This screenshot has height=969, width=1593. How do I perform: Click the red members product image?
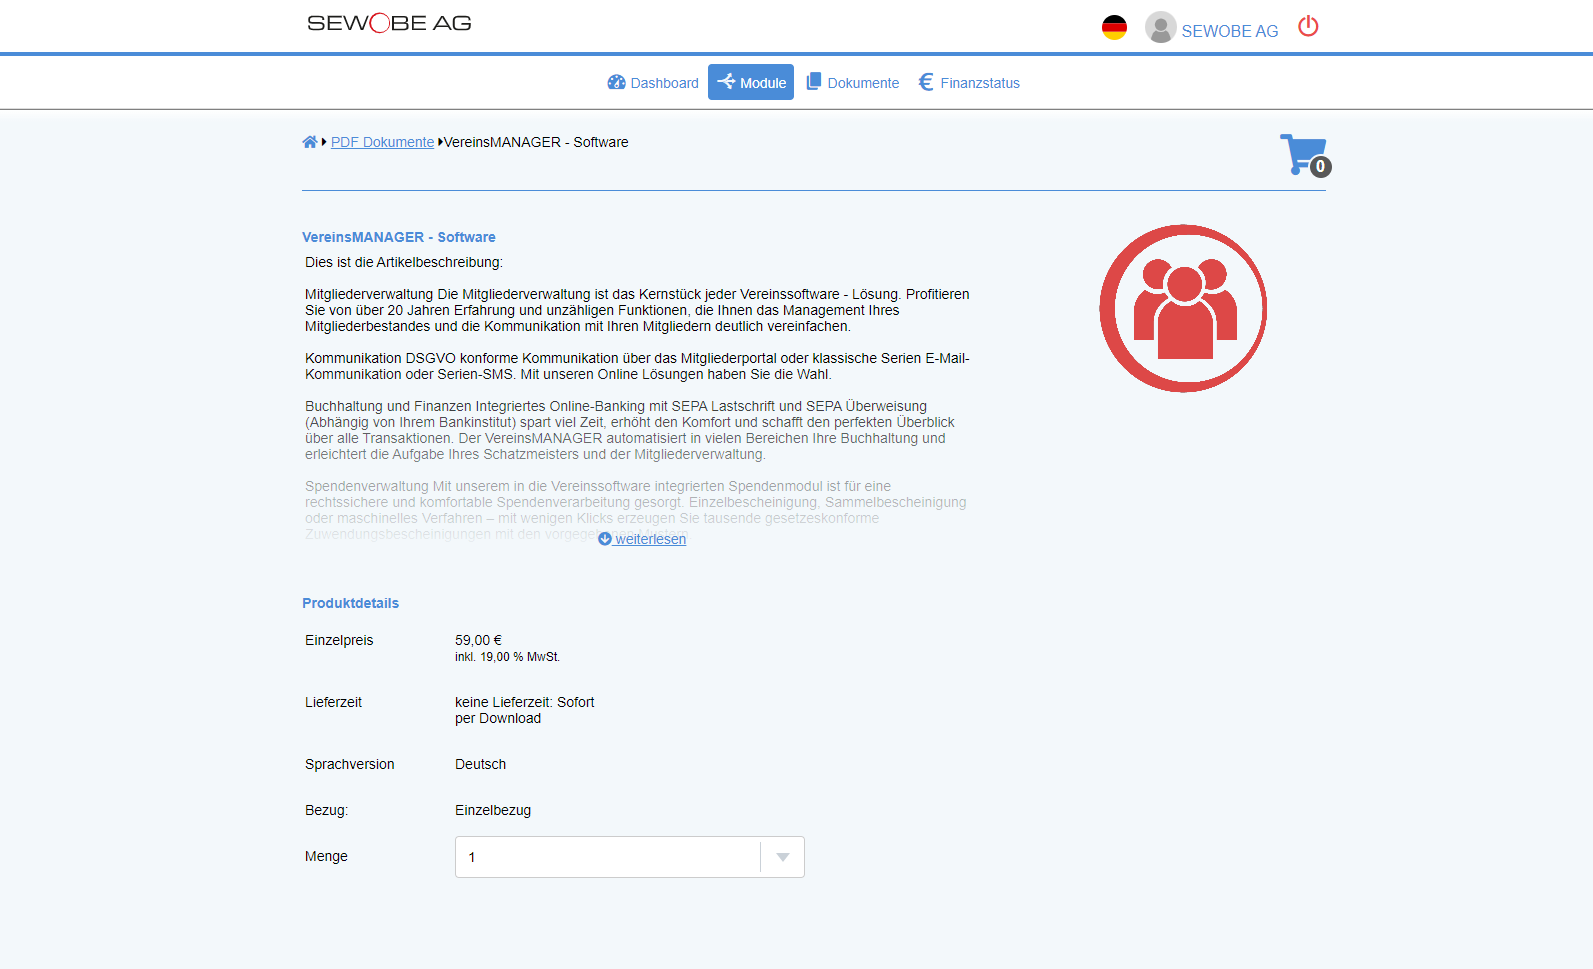tap(1183, 308)
